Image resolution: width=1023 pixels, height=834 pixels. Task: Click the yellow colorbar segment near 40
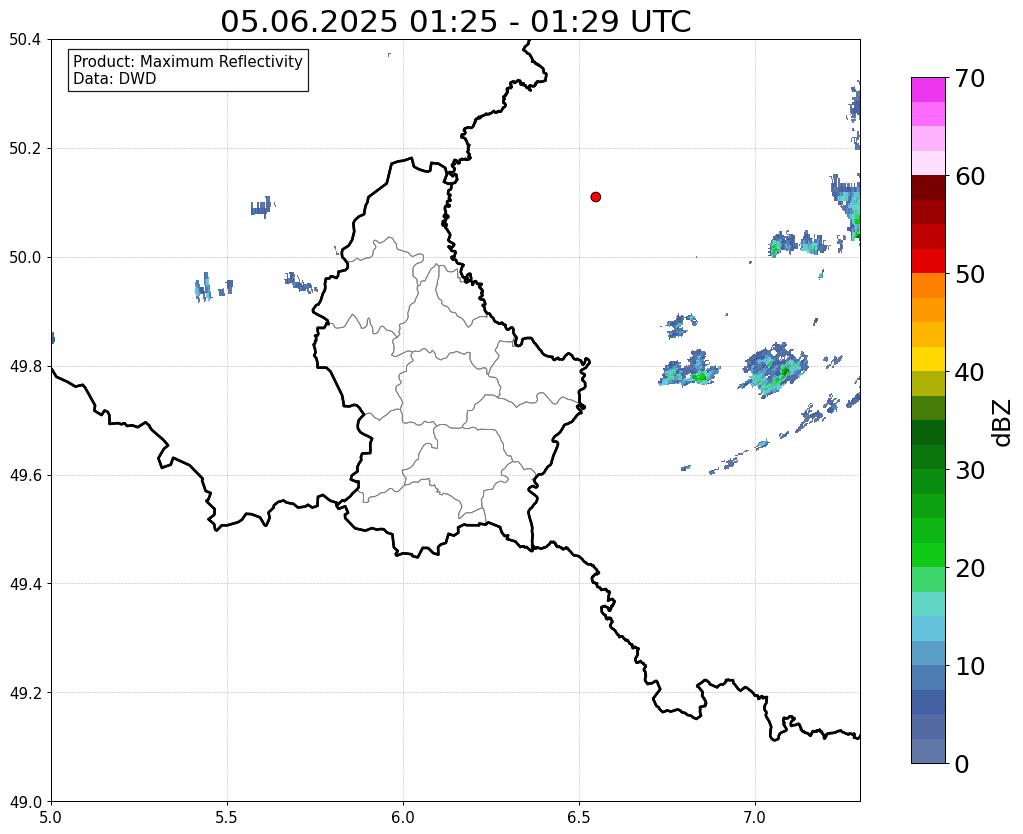tap(928, 359)
